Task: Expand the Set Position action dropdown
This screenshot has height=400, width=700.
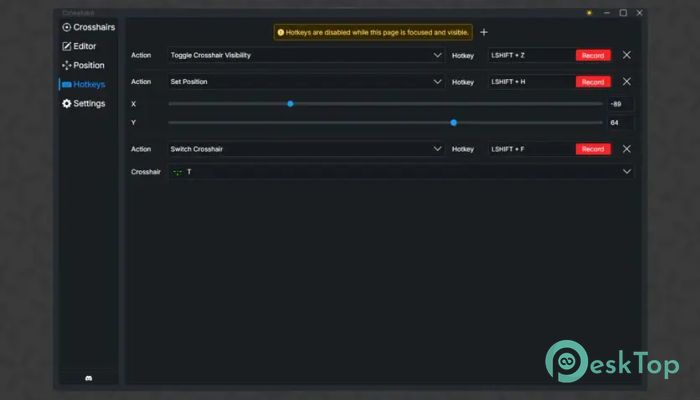Action: (306, 82)
